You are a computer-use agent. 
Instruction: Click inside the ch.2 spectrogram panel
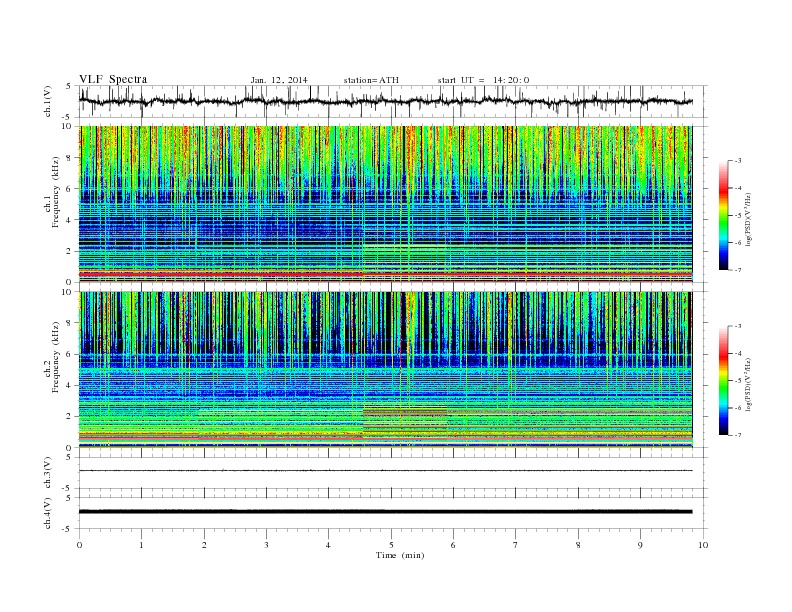pos(385,370)
